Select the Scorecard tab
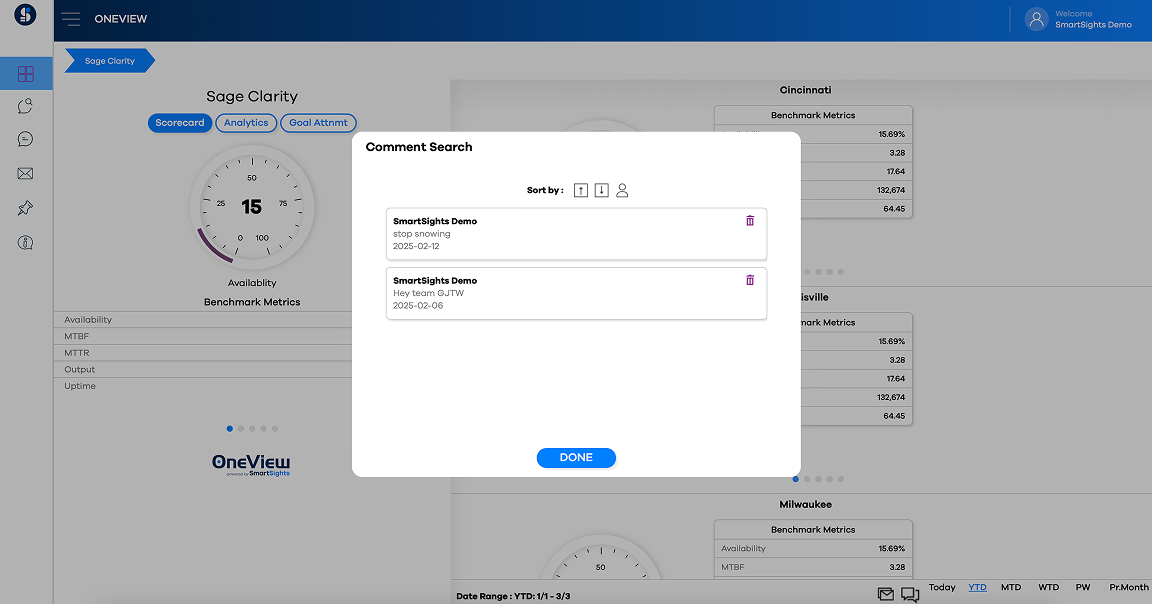The image size is (1152, 604). (180, 123)
